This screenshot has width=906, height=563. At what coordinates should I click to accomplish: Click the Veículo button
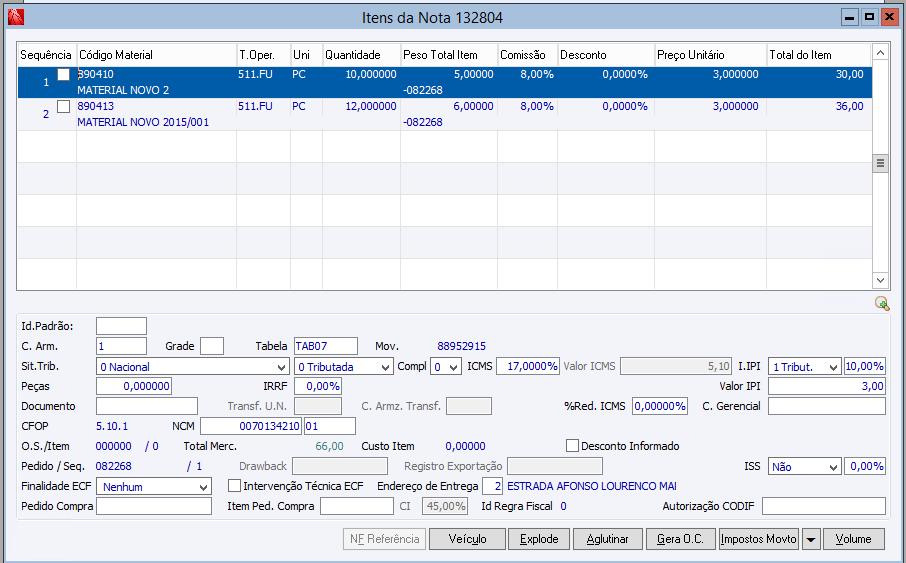(x=467, y=539)
